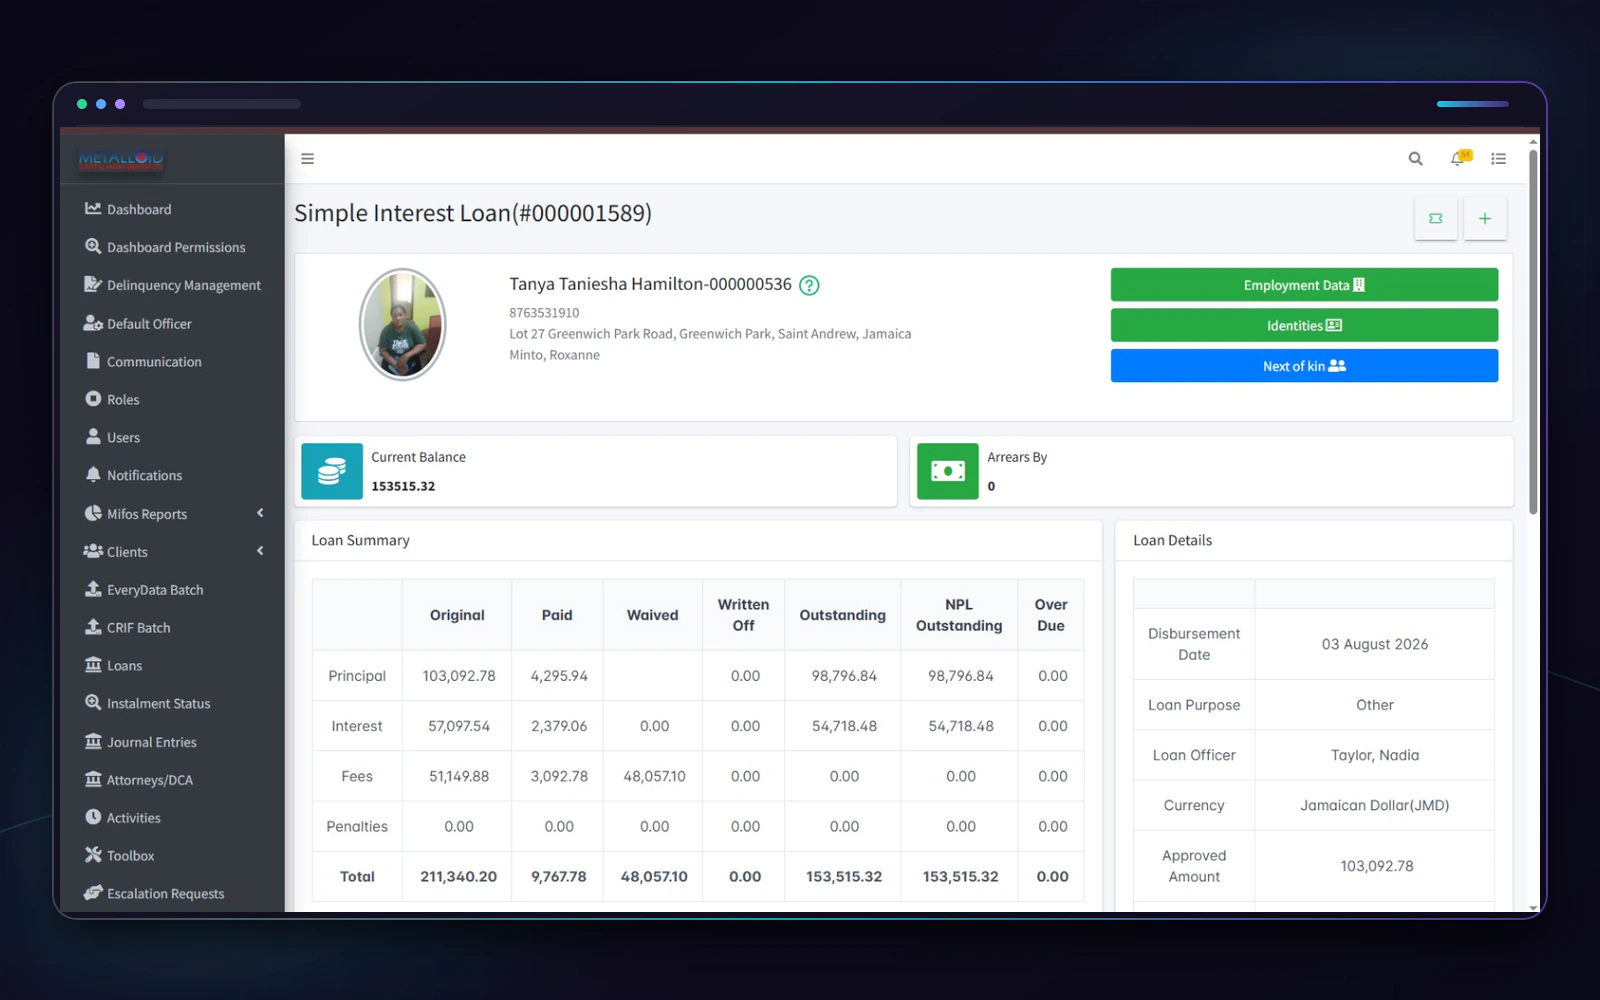Click the client profile photo
This screenshot has height=1000, width=1600.
click(x=402, y=324)
